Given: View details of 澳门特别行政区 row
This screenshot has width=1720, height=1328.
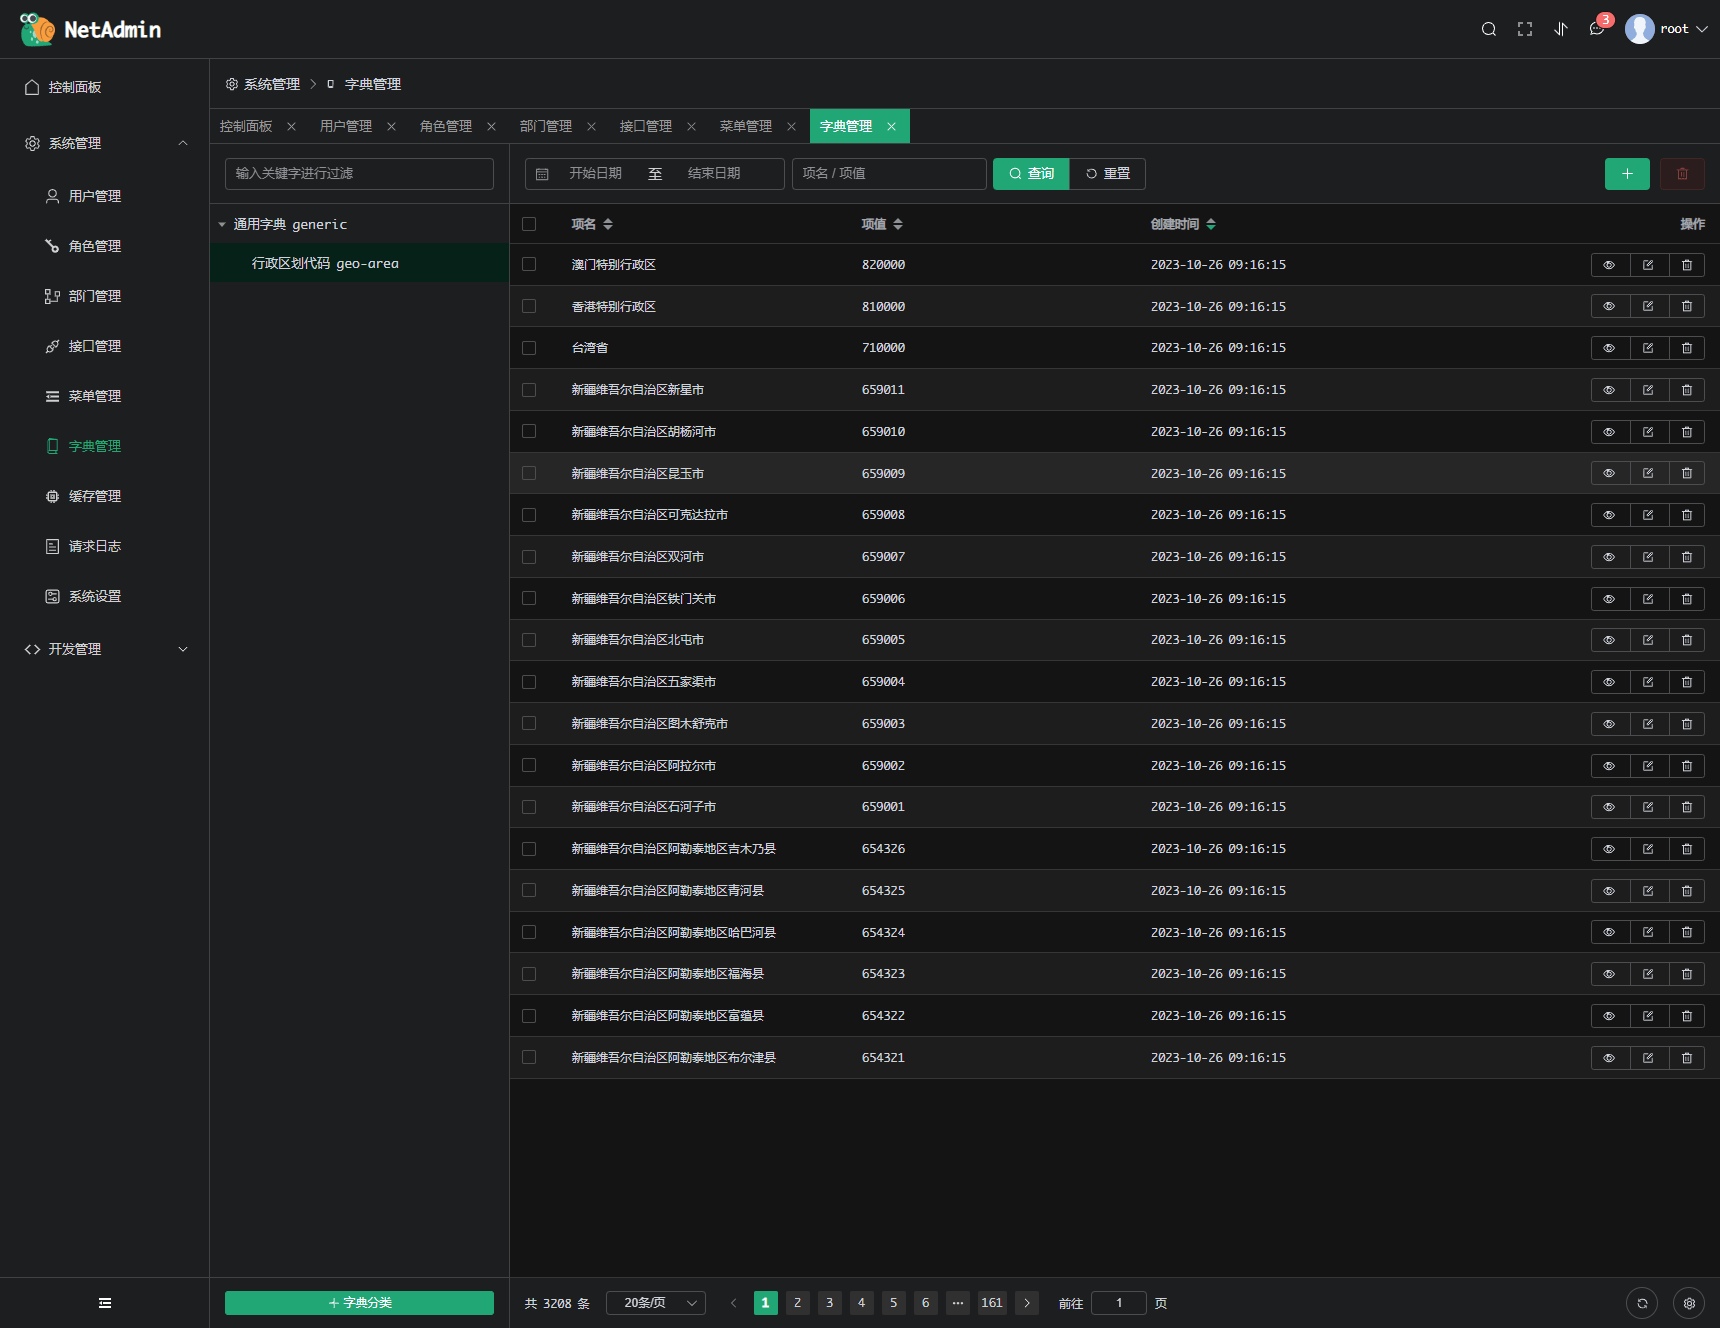Looking at the screenshot, I should [x=1609, y=265].
